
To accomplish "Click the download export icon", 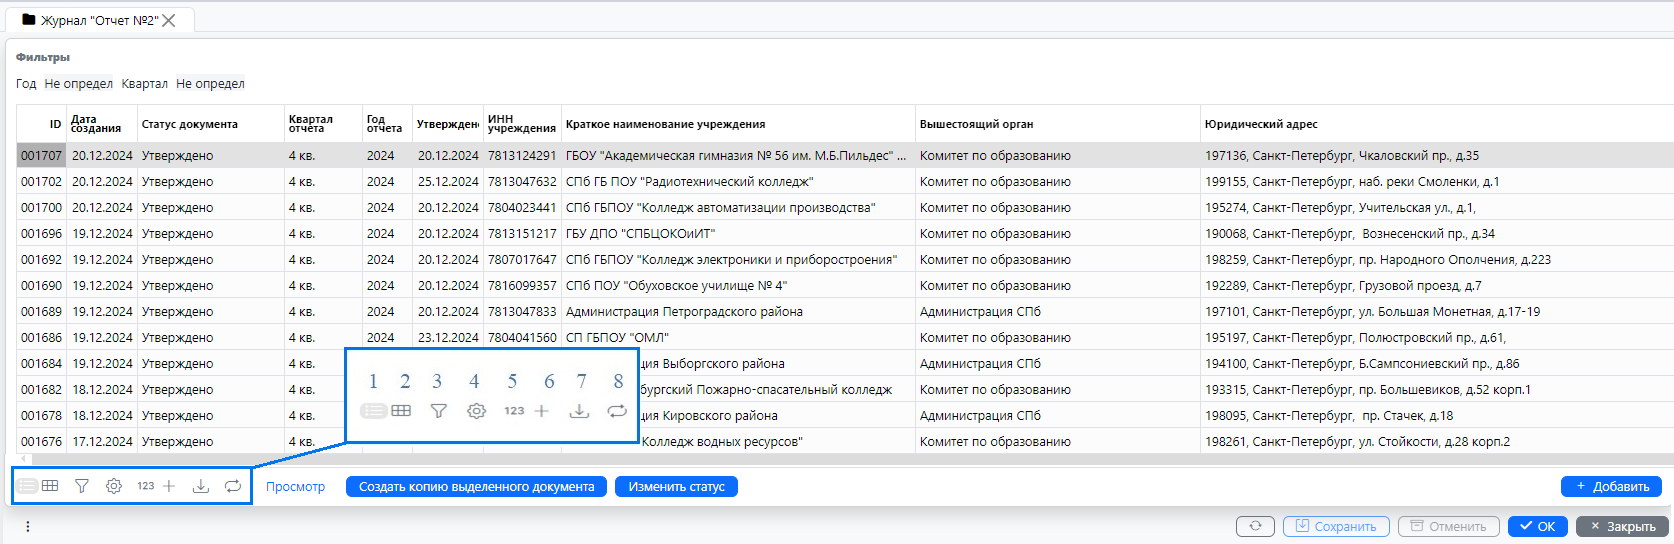I will pos(201,486).
